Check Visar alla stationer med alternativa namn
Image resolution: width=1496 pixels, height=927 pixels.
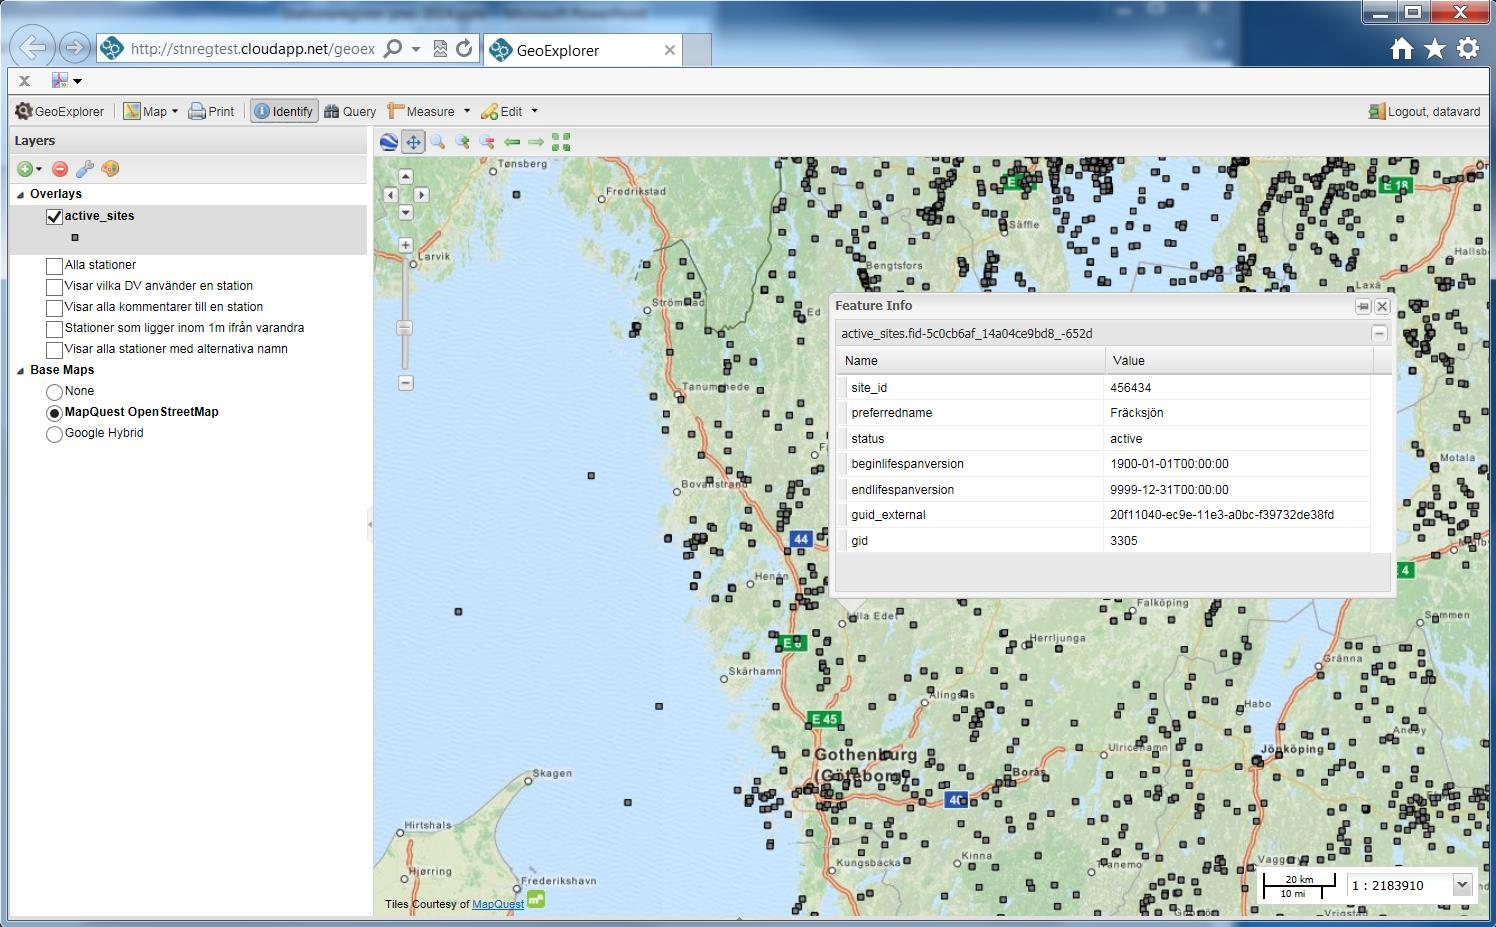click(x=54, y=350)
